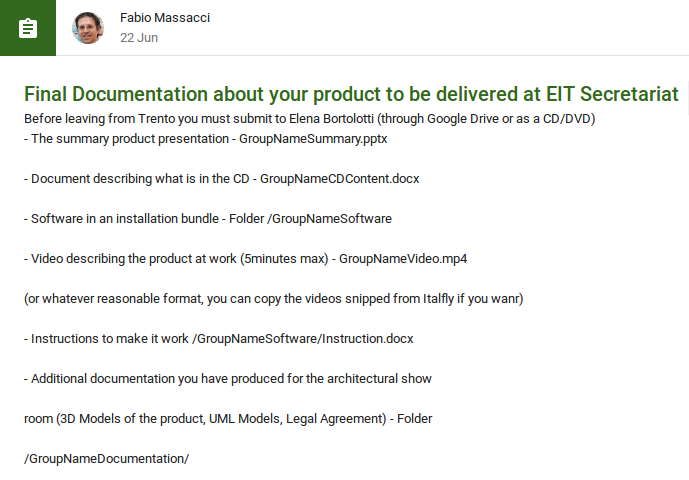Select the GroupNameVideo.mp4 filename text
689x480 pixels.
coord(403,259)
